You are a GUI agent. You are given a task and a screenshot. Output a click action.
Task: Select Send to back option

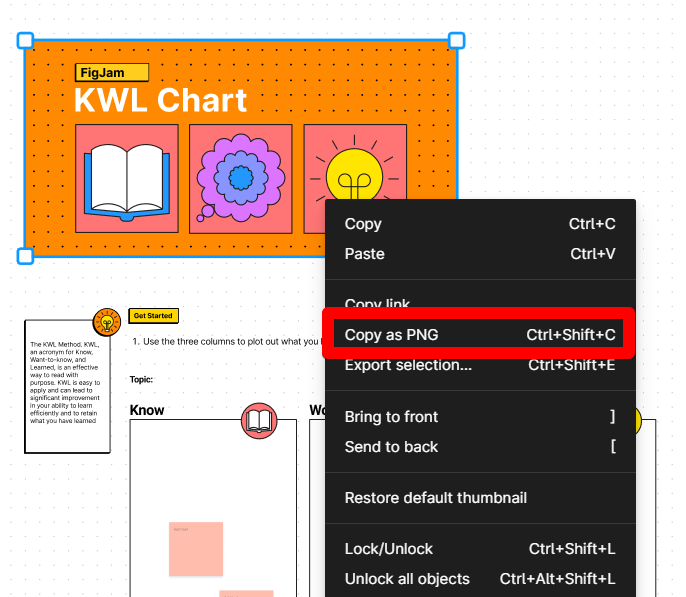pyautogui.click(x=480, y=447)
